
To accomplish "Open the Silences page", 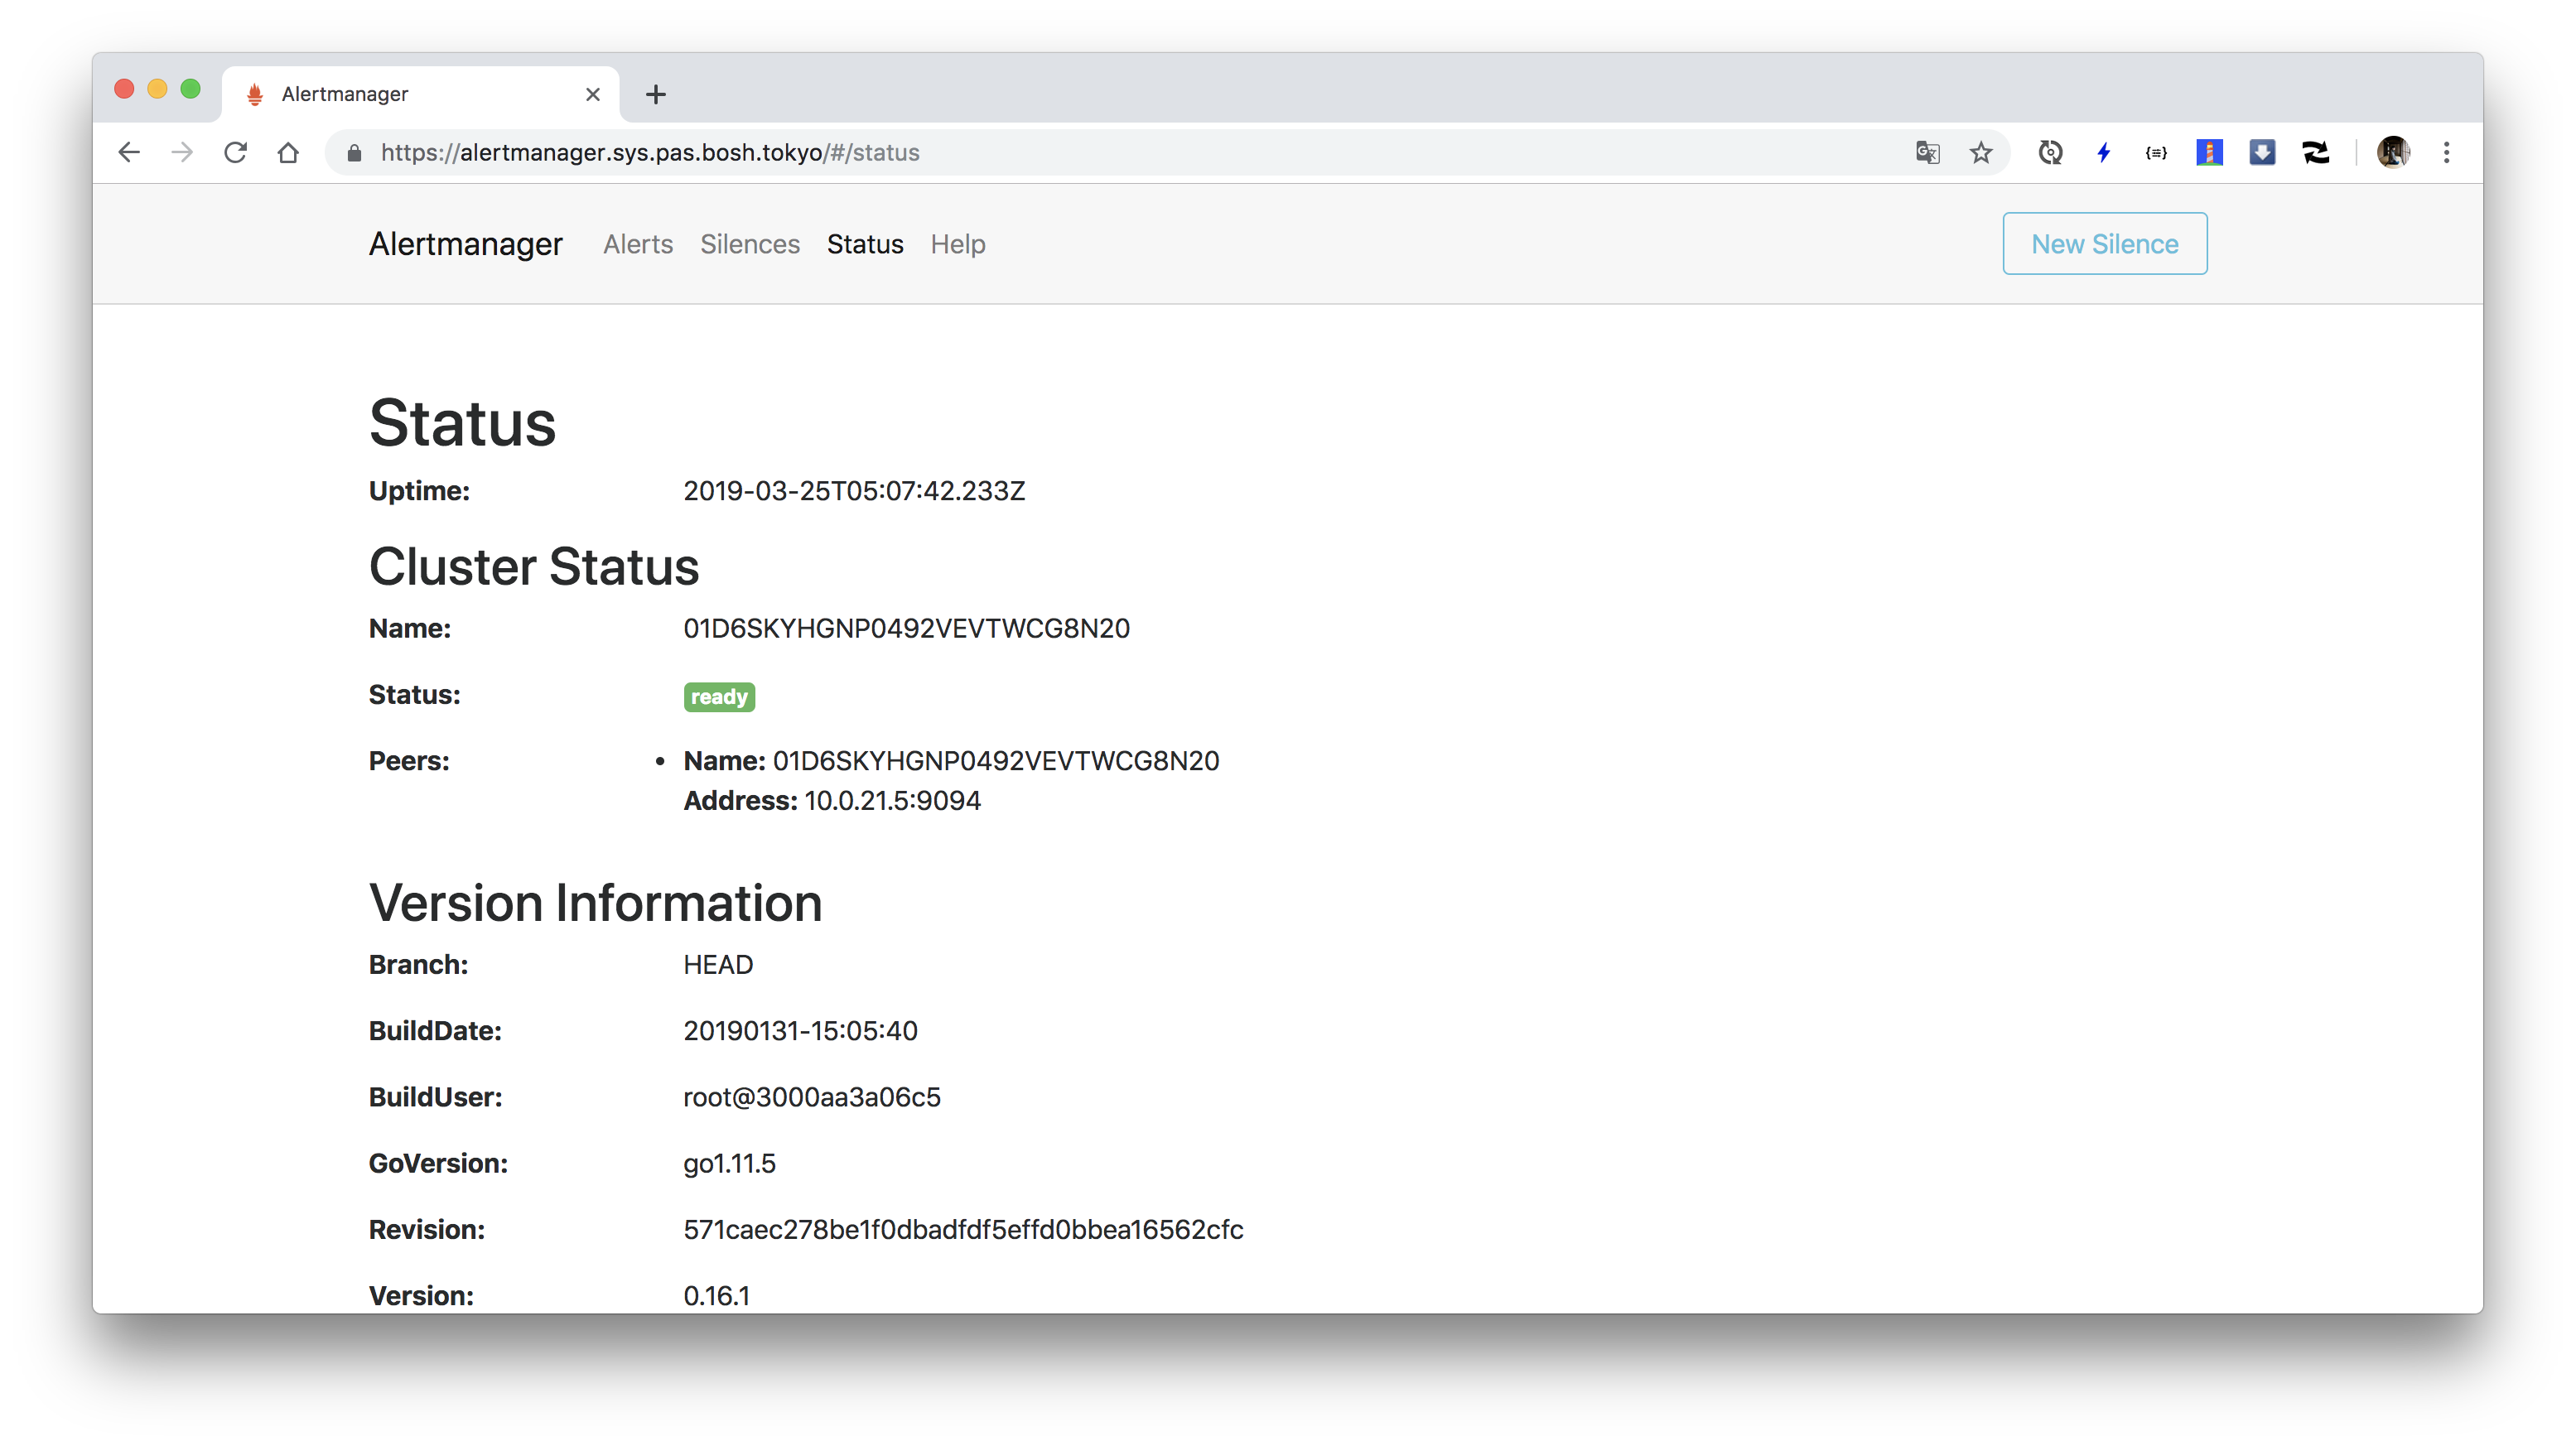I will (749, 244).
